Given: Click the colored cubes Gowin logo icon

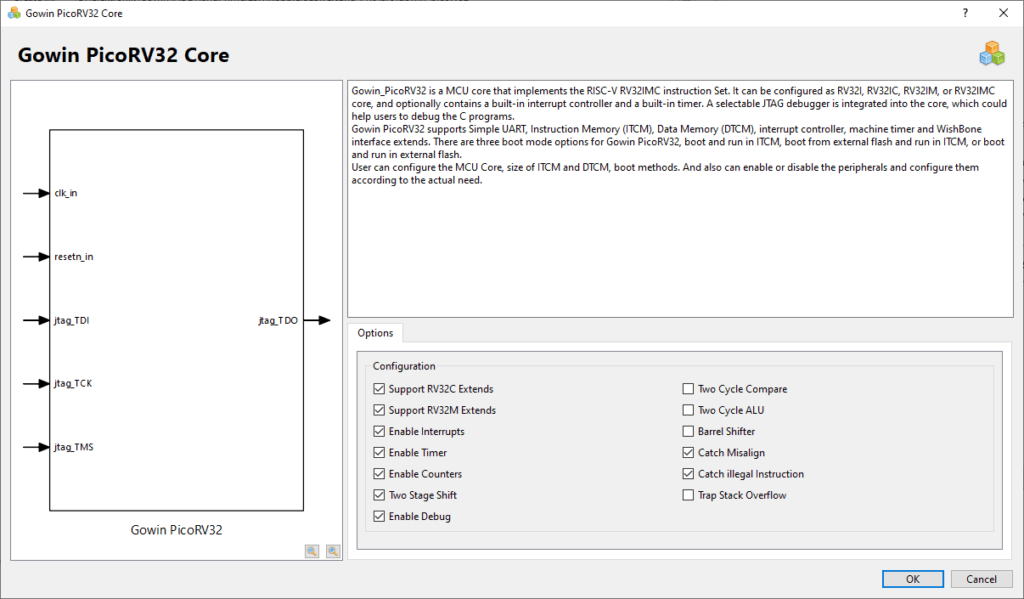Looking at the screenshot, I should point(992,54).
